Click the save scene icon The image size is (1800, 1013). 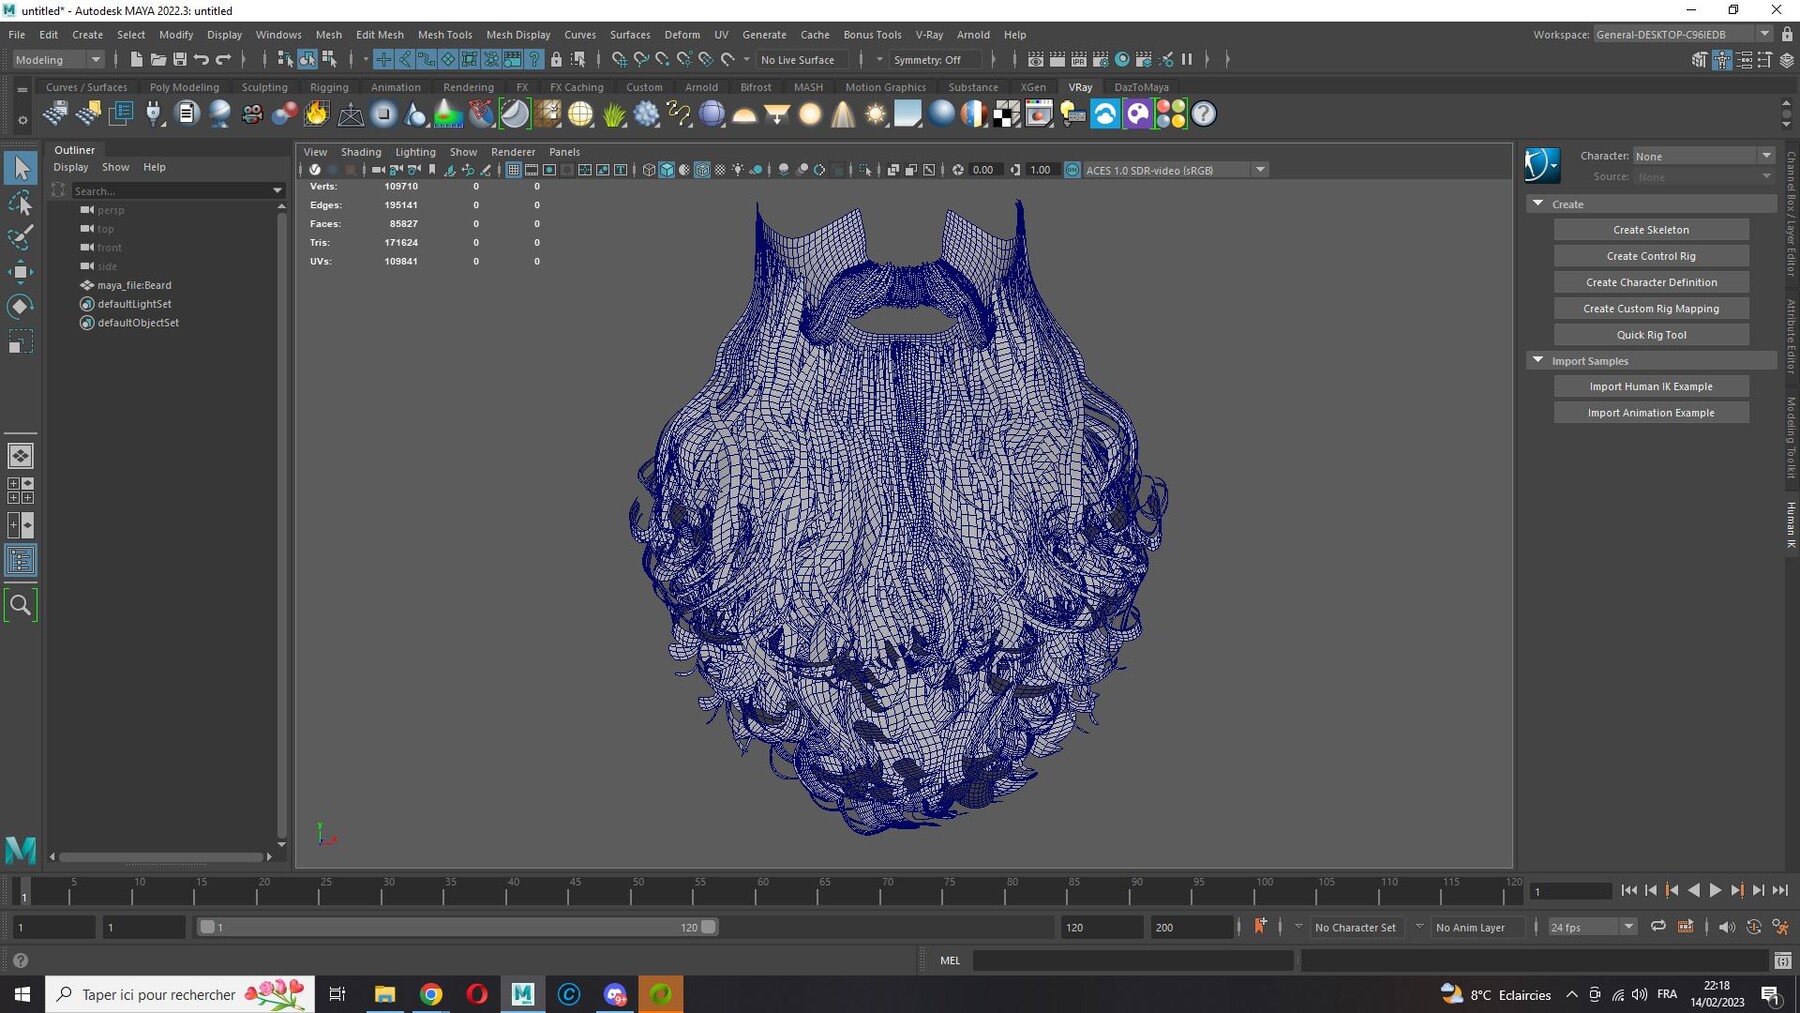pyautogui.click(x=180, y=60)
